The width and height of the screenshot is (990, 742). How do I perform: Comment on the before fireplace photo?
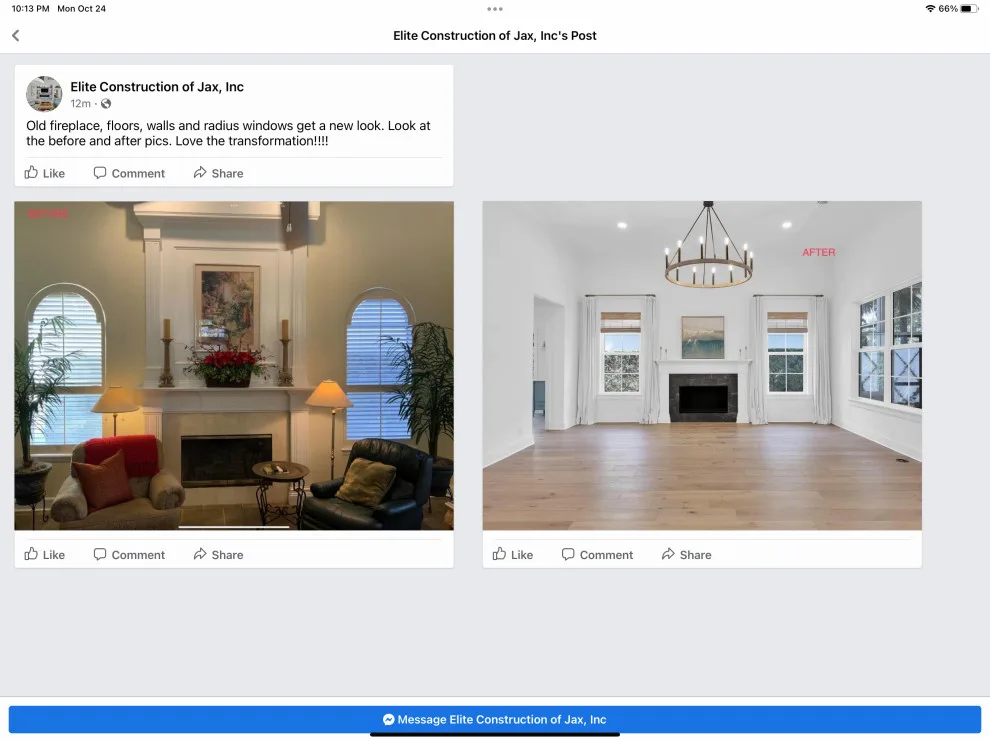pyautogui.click(x=129, y=554)
